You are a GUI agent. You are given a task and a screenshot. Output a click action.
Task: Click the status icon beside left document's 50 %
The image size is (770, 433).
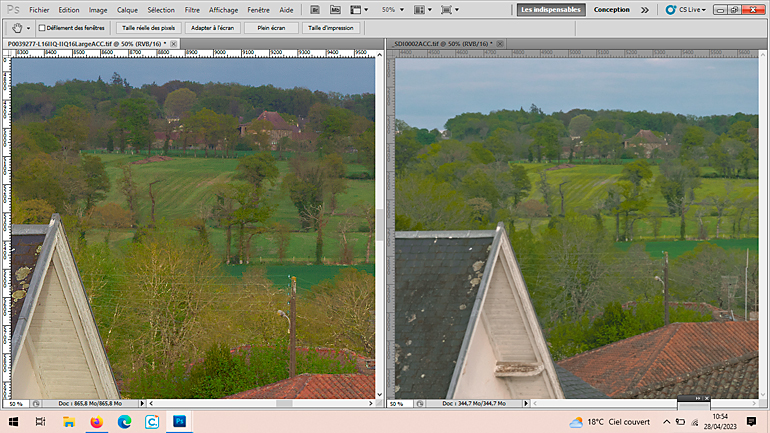coord(36,404)
